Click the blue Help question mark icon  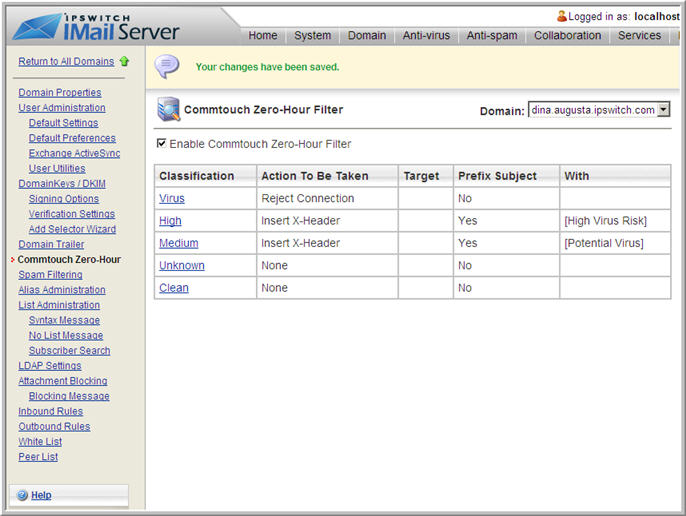(22, 495)
